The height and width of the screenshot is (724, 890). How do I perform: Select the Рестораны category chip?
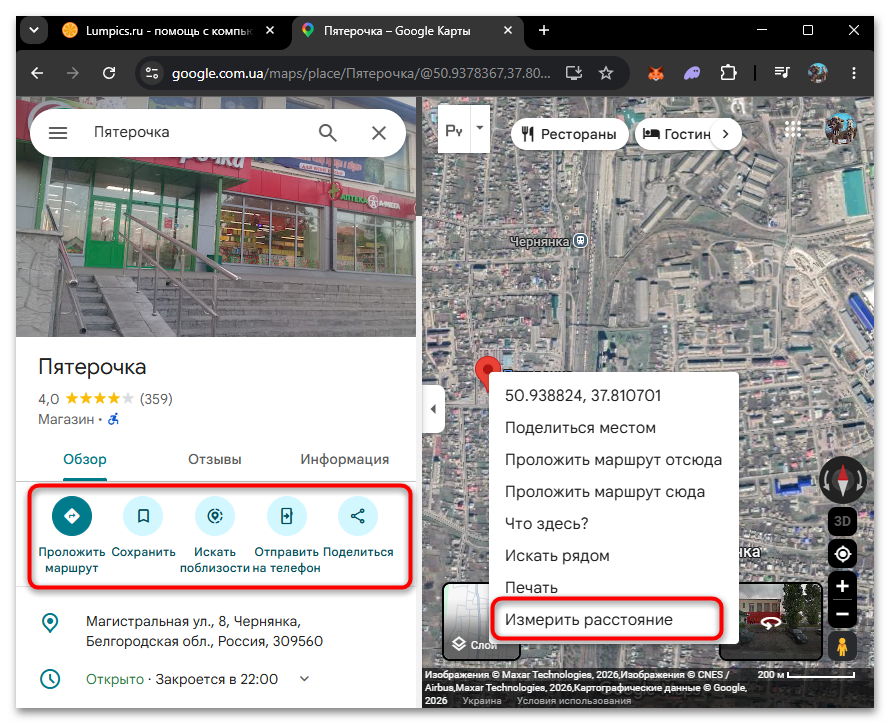[x=570, y=134]
